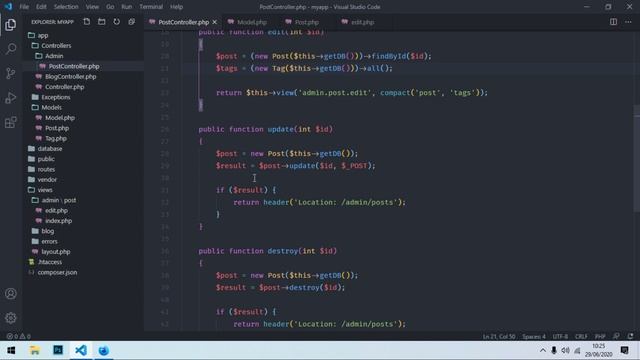The image size is (640, 360).
Task: Split the editor to the right
Action: pyautogui.click(x=613, y=22)
